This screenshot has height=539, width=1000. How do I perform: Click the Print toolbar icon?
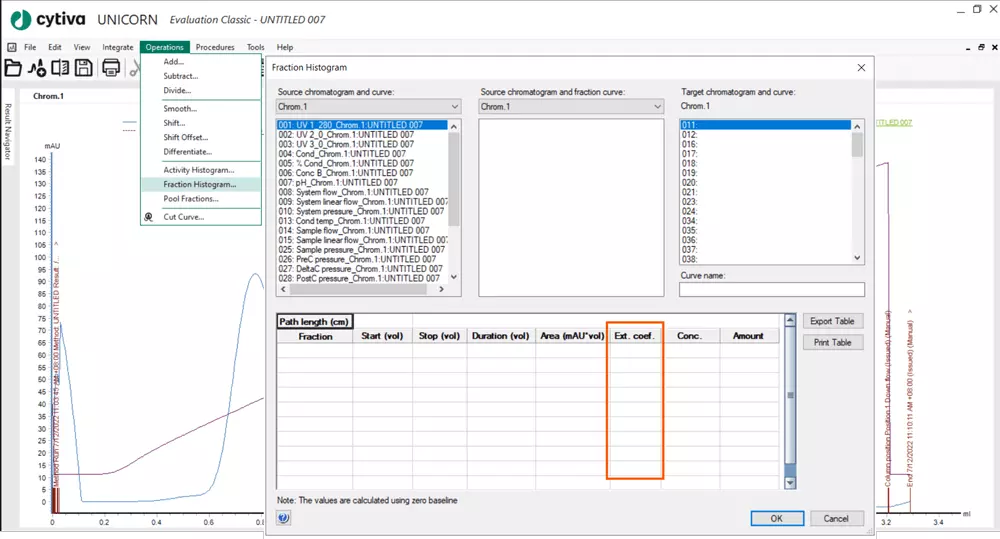(x=111, y=68)
